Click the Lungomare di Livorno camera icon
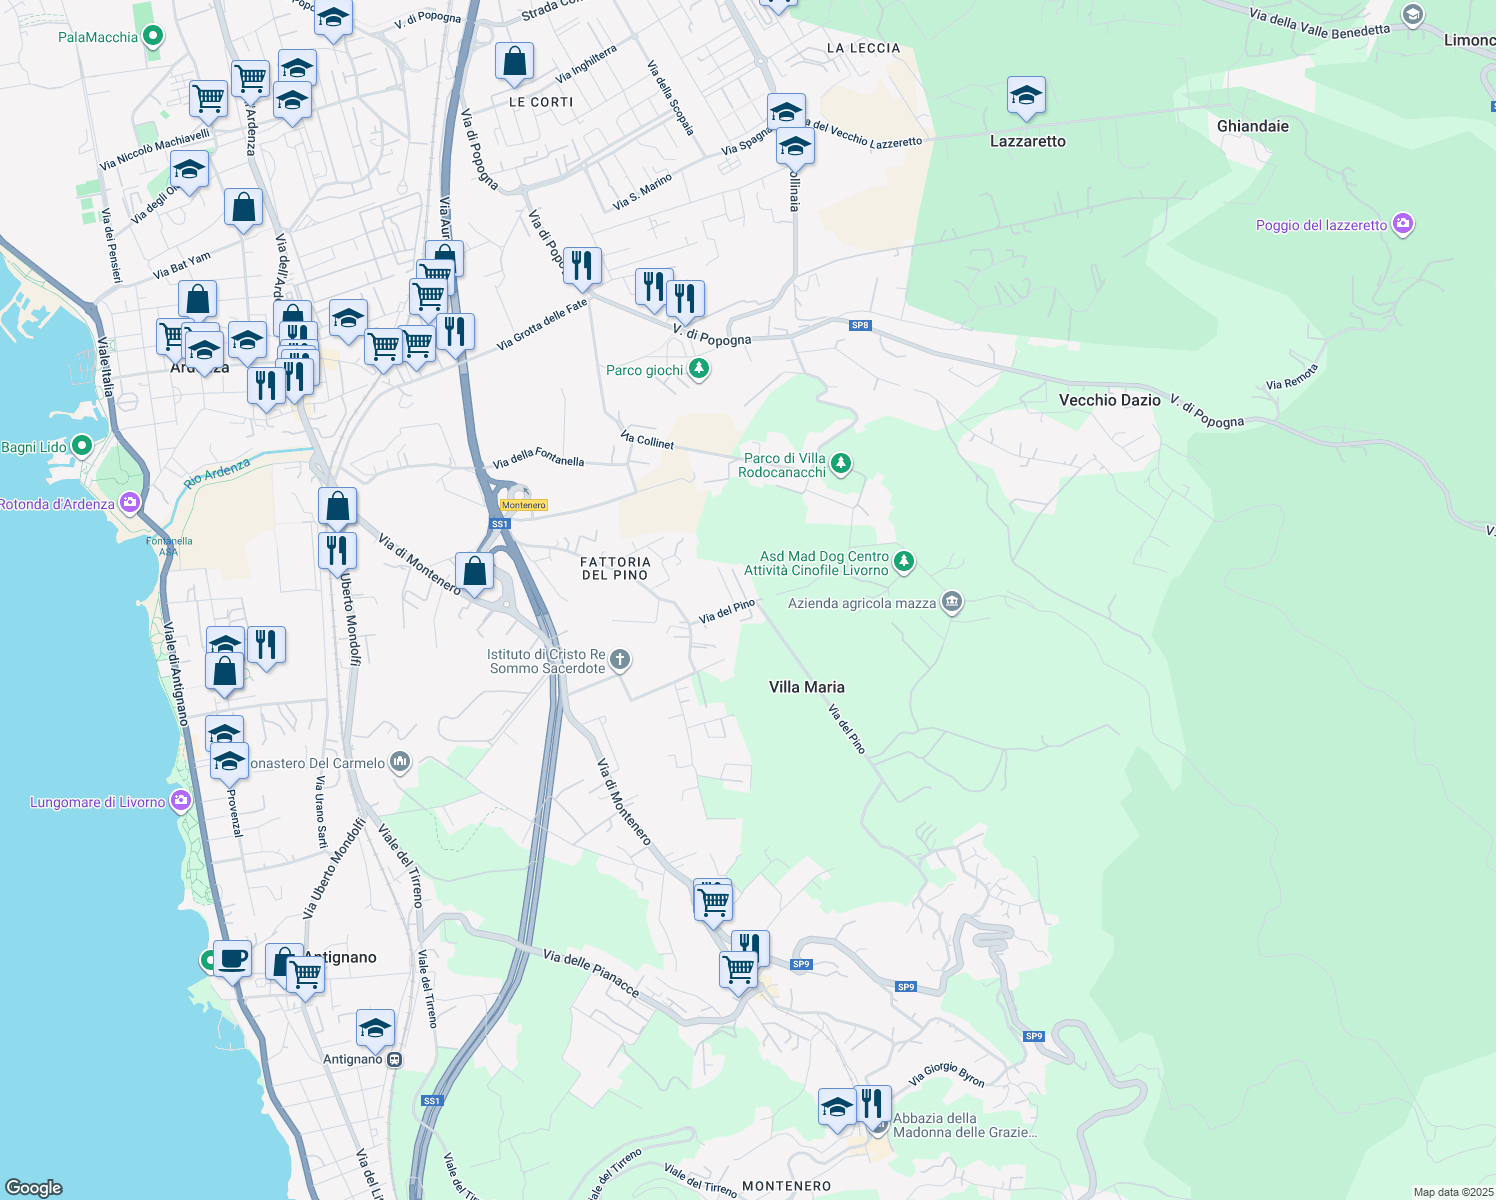This screenshot has height=1200, width=1496. coord(181,801)
